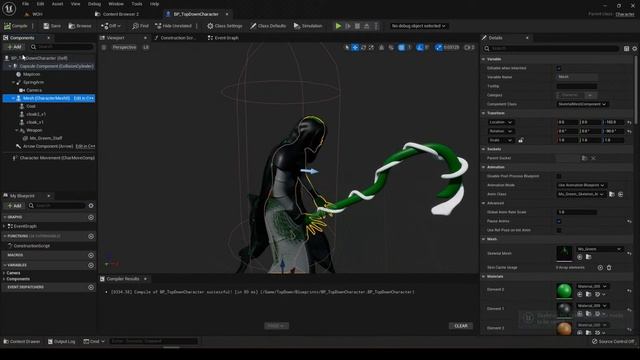Select the Capsule Component in tree
640x360 pixels.
coord(56,66)
